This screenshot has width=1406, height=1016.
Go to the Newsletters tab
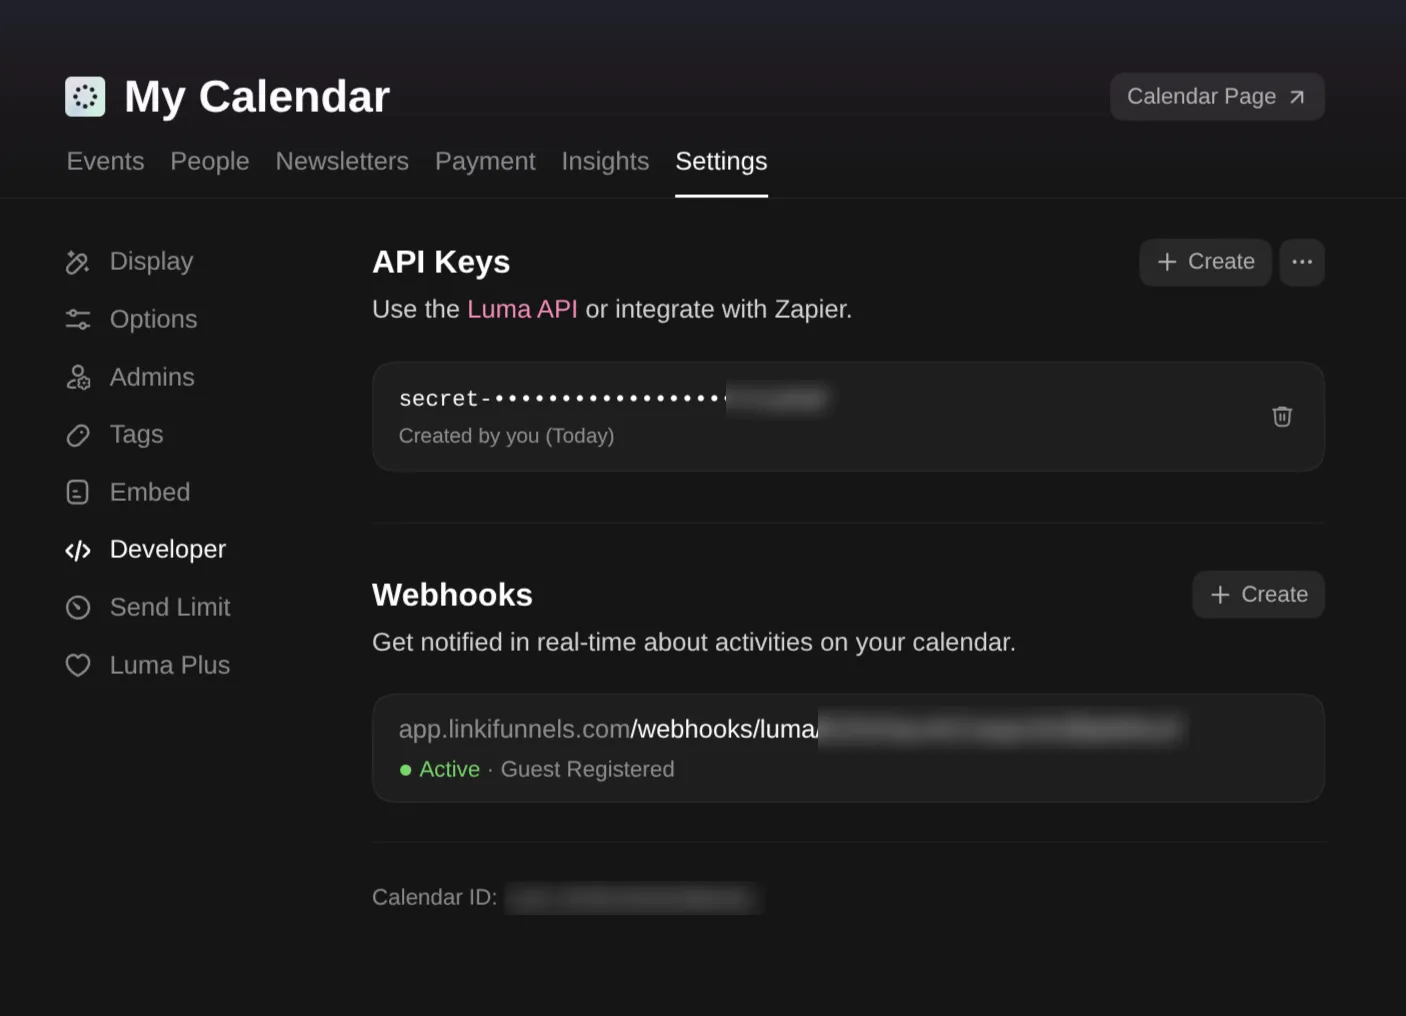click(342, 161)
